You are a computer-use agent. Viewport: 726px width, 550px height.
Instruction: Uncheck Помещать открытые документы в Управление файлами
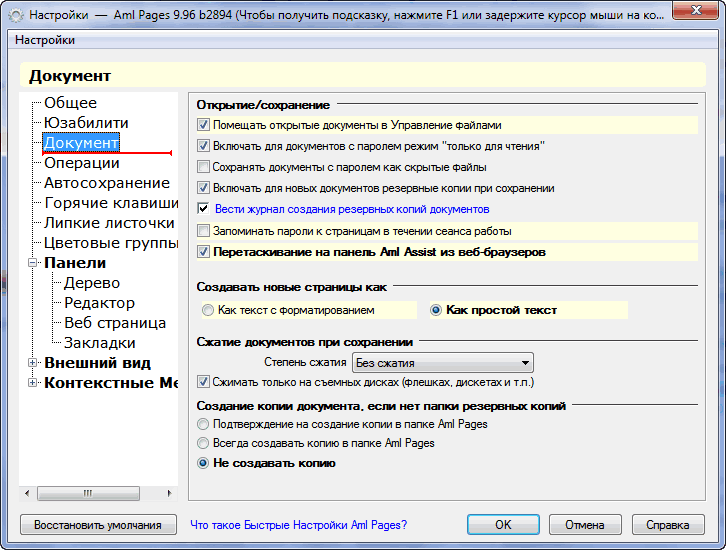[x=203, y=125]
